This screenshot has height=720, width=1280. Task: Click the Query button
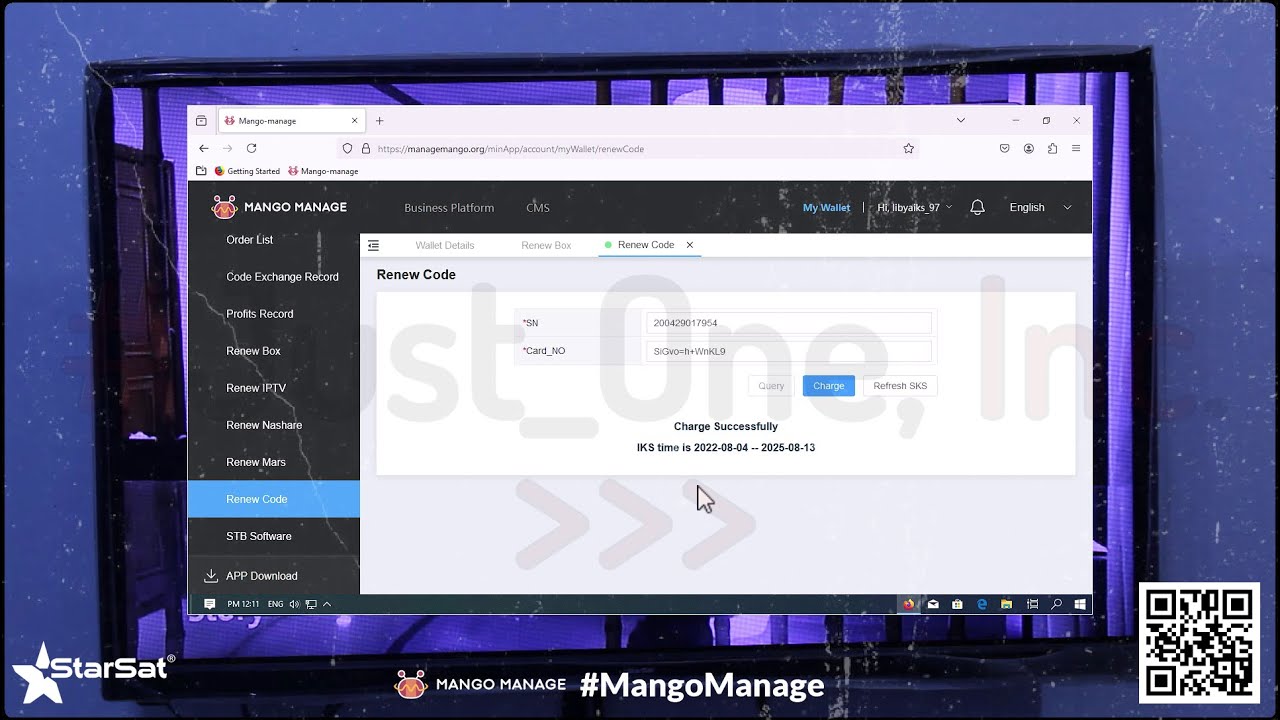[771, 386]
